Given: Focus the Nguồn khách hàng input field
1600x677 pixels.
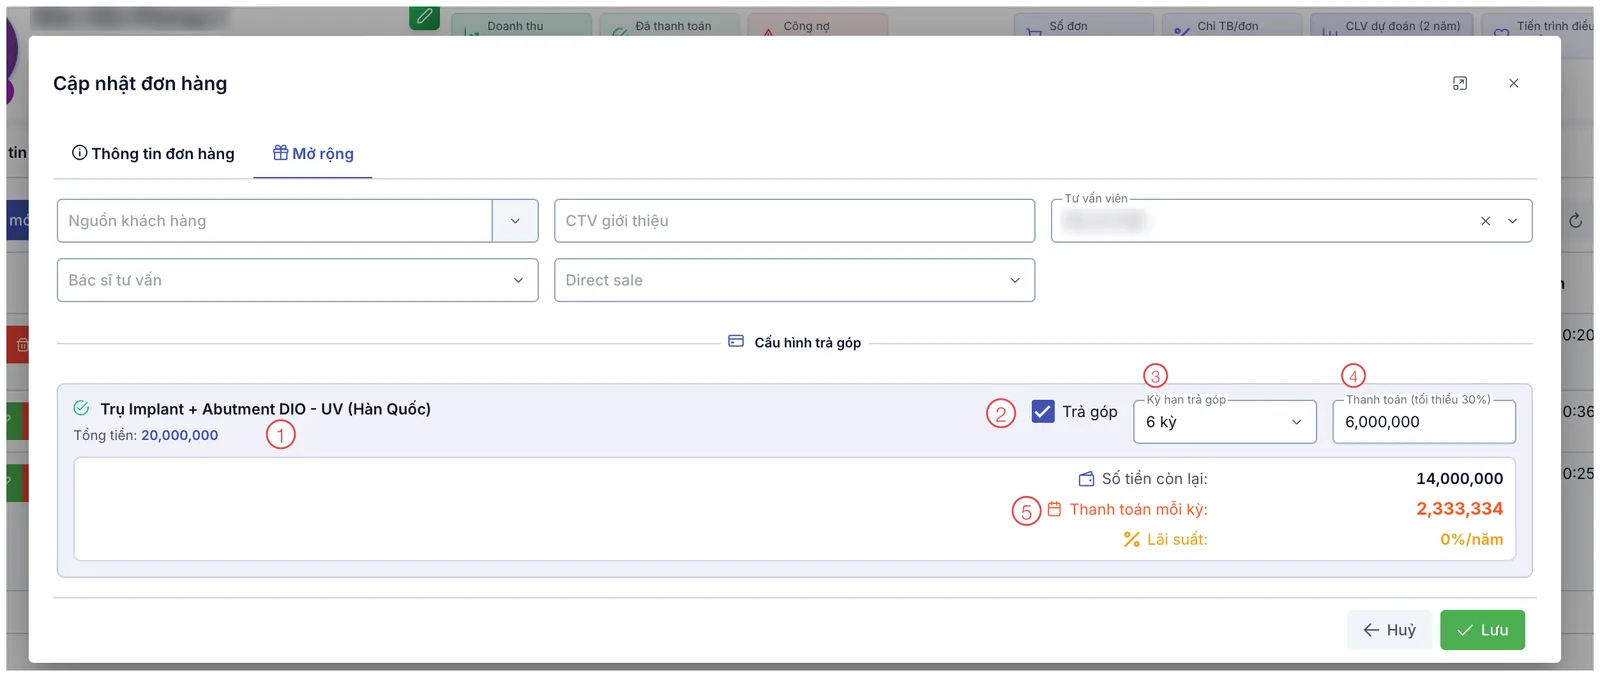Looking at the screenshot, I should pyautogui.click(x=275, y=221).
